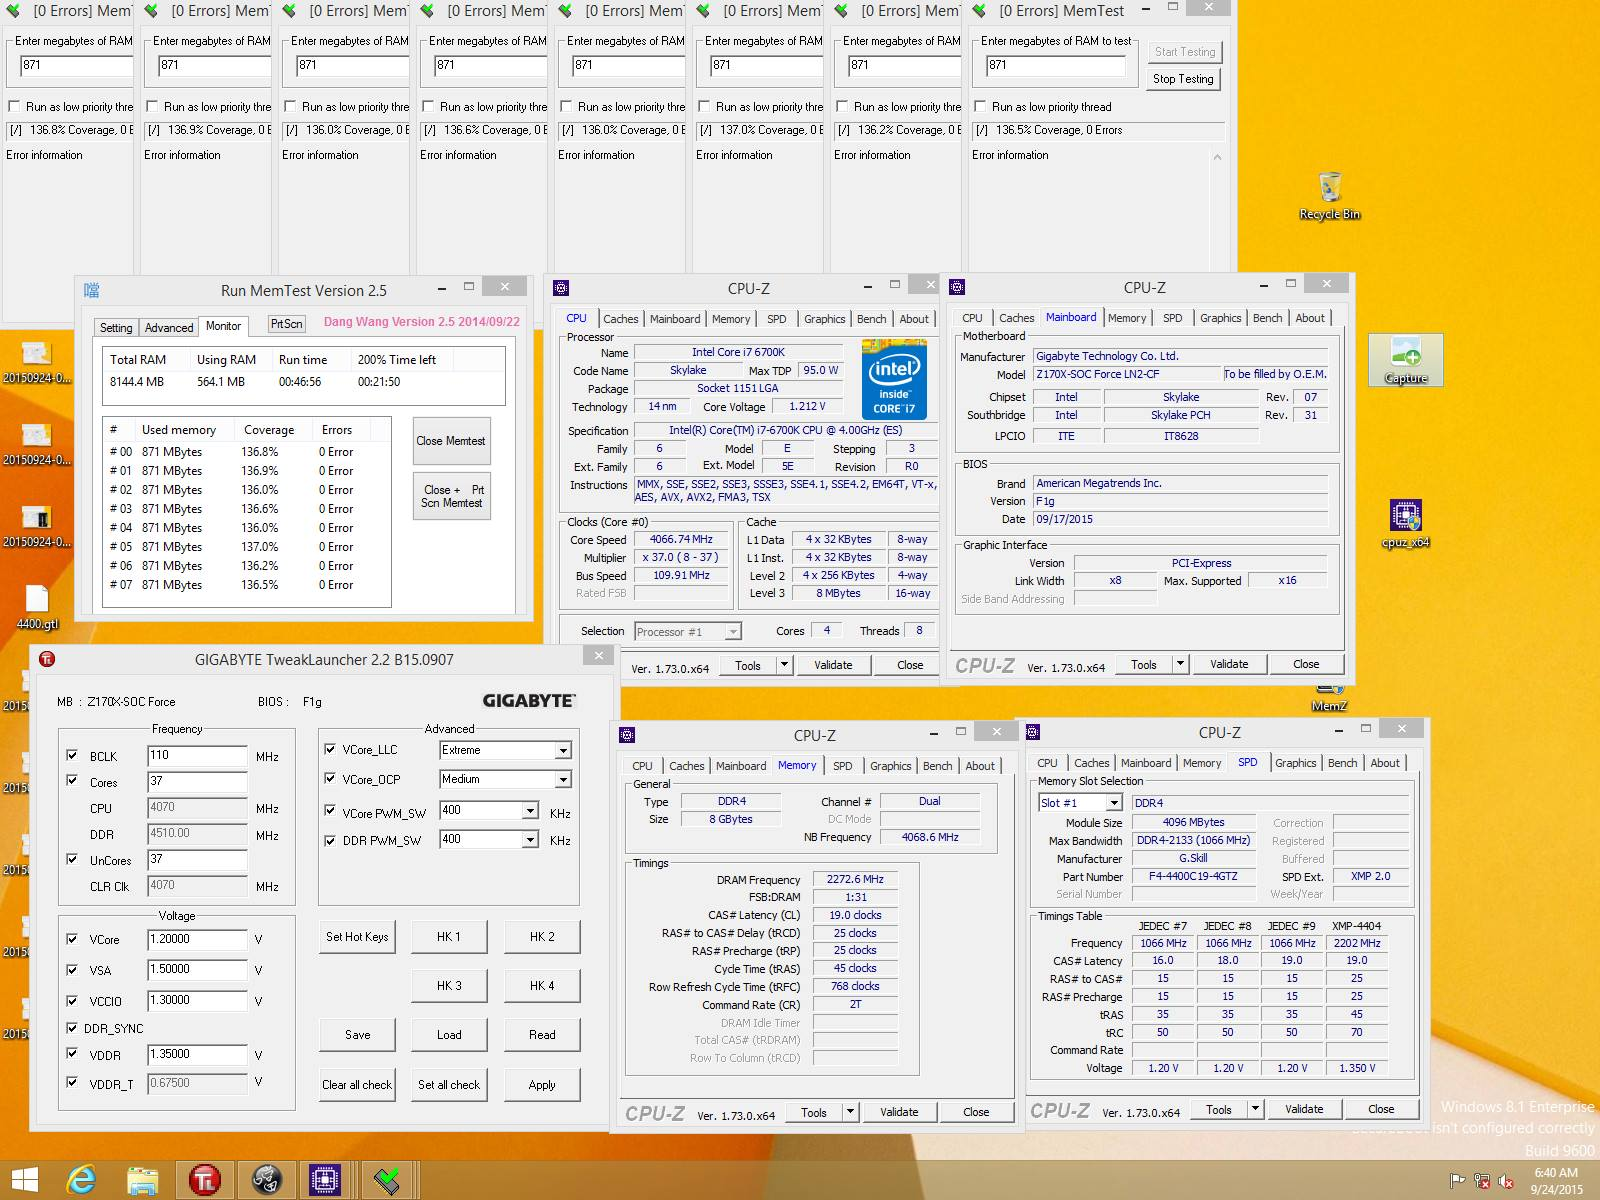Open File Explorer from the taskbar
The height and width of the screenshot is (1200, 1600).
143,1180
